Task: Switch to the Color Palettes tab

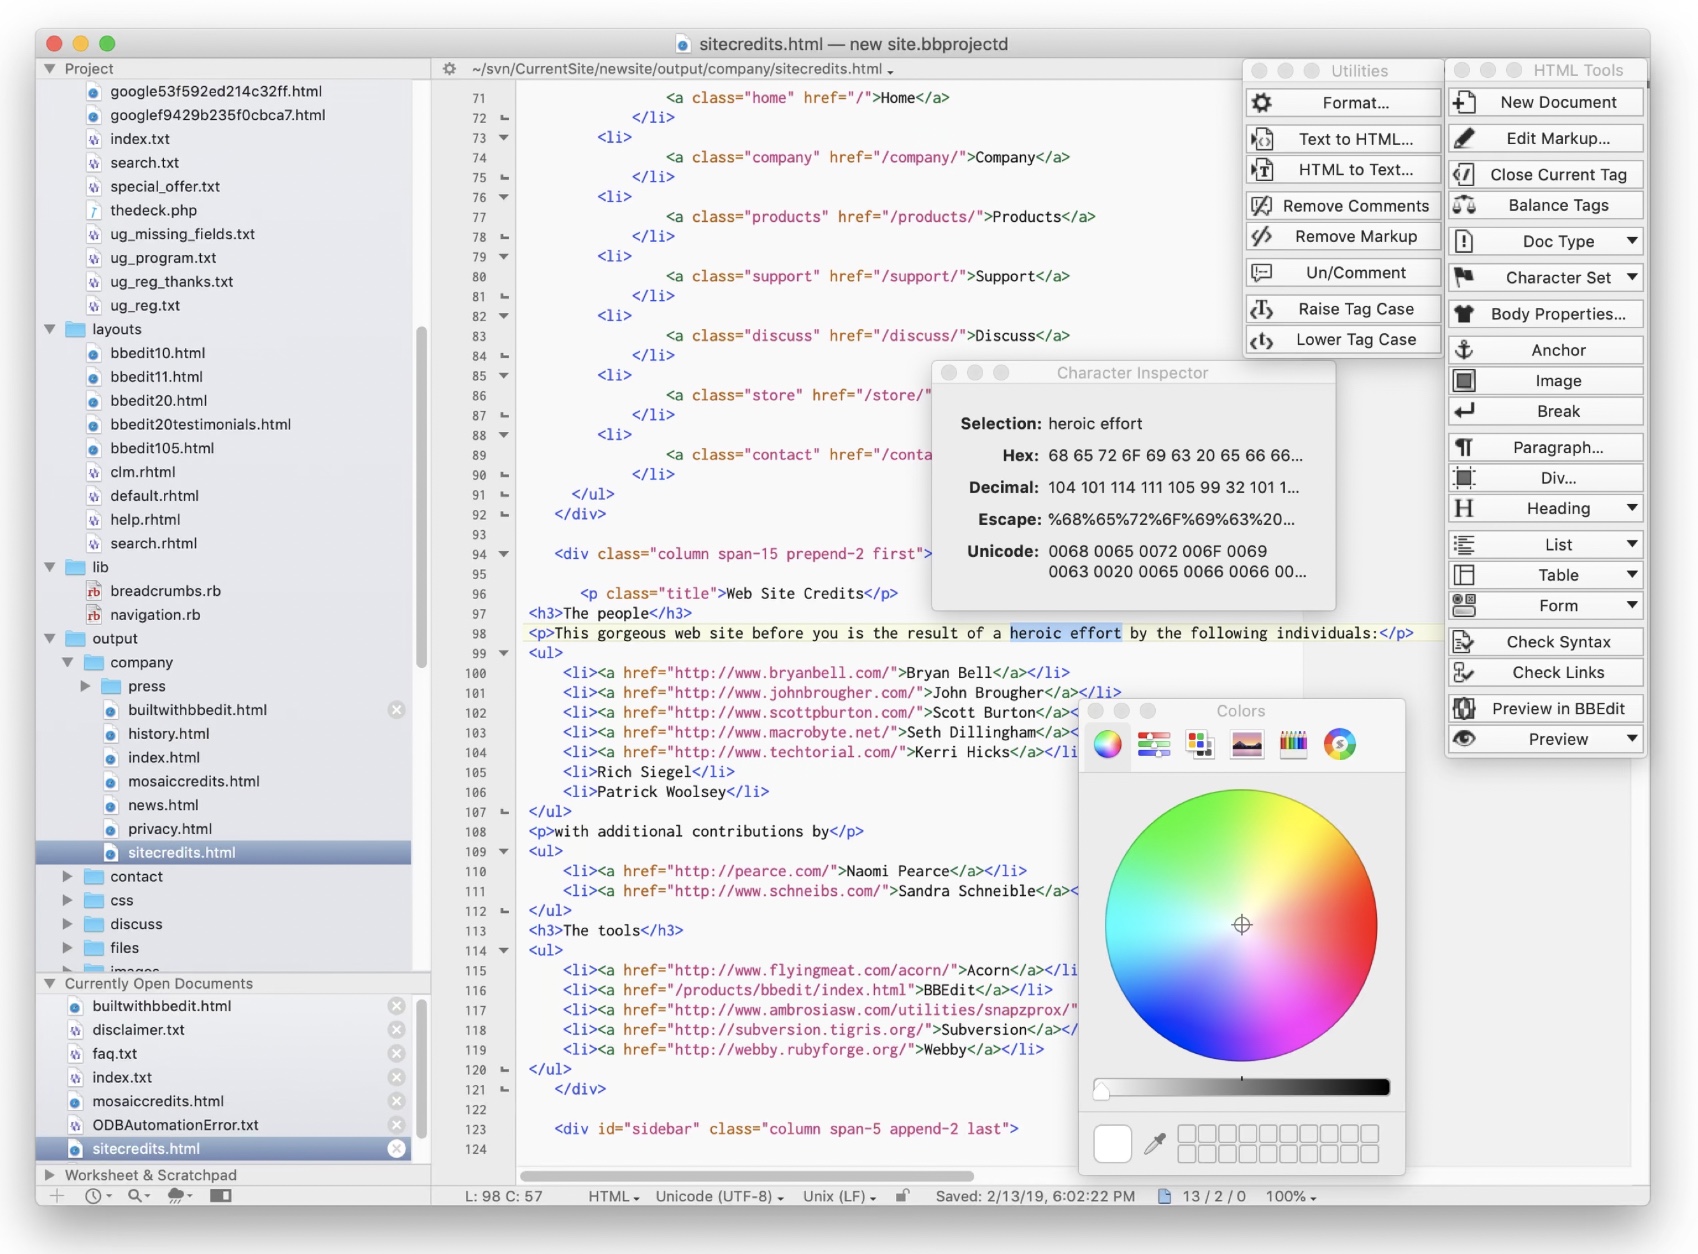Action: pyautogui.click(x=1199, y=744)
